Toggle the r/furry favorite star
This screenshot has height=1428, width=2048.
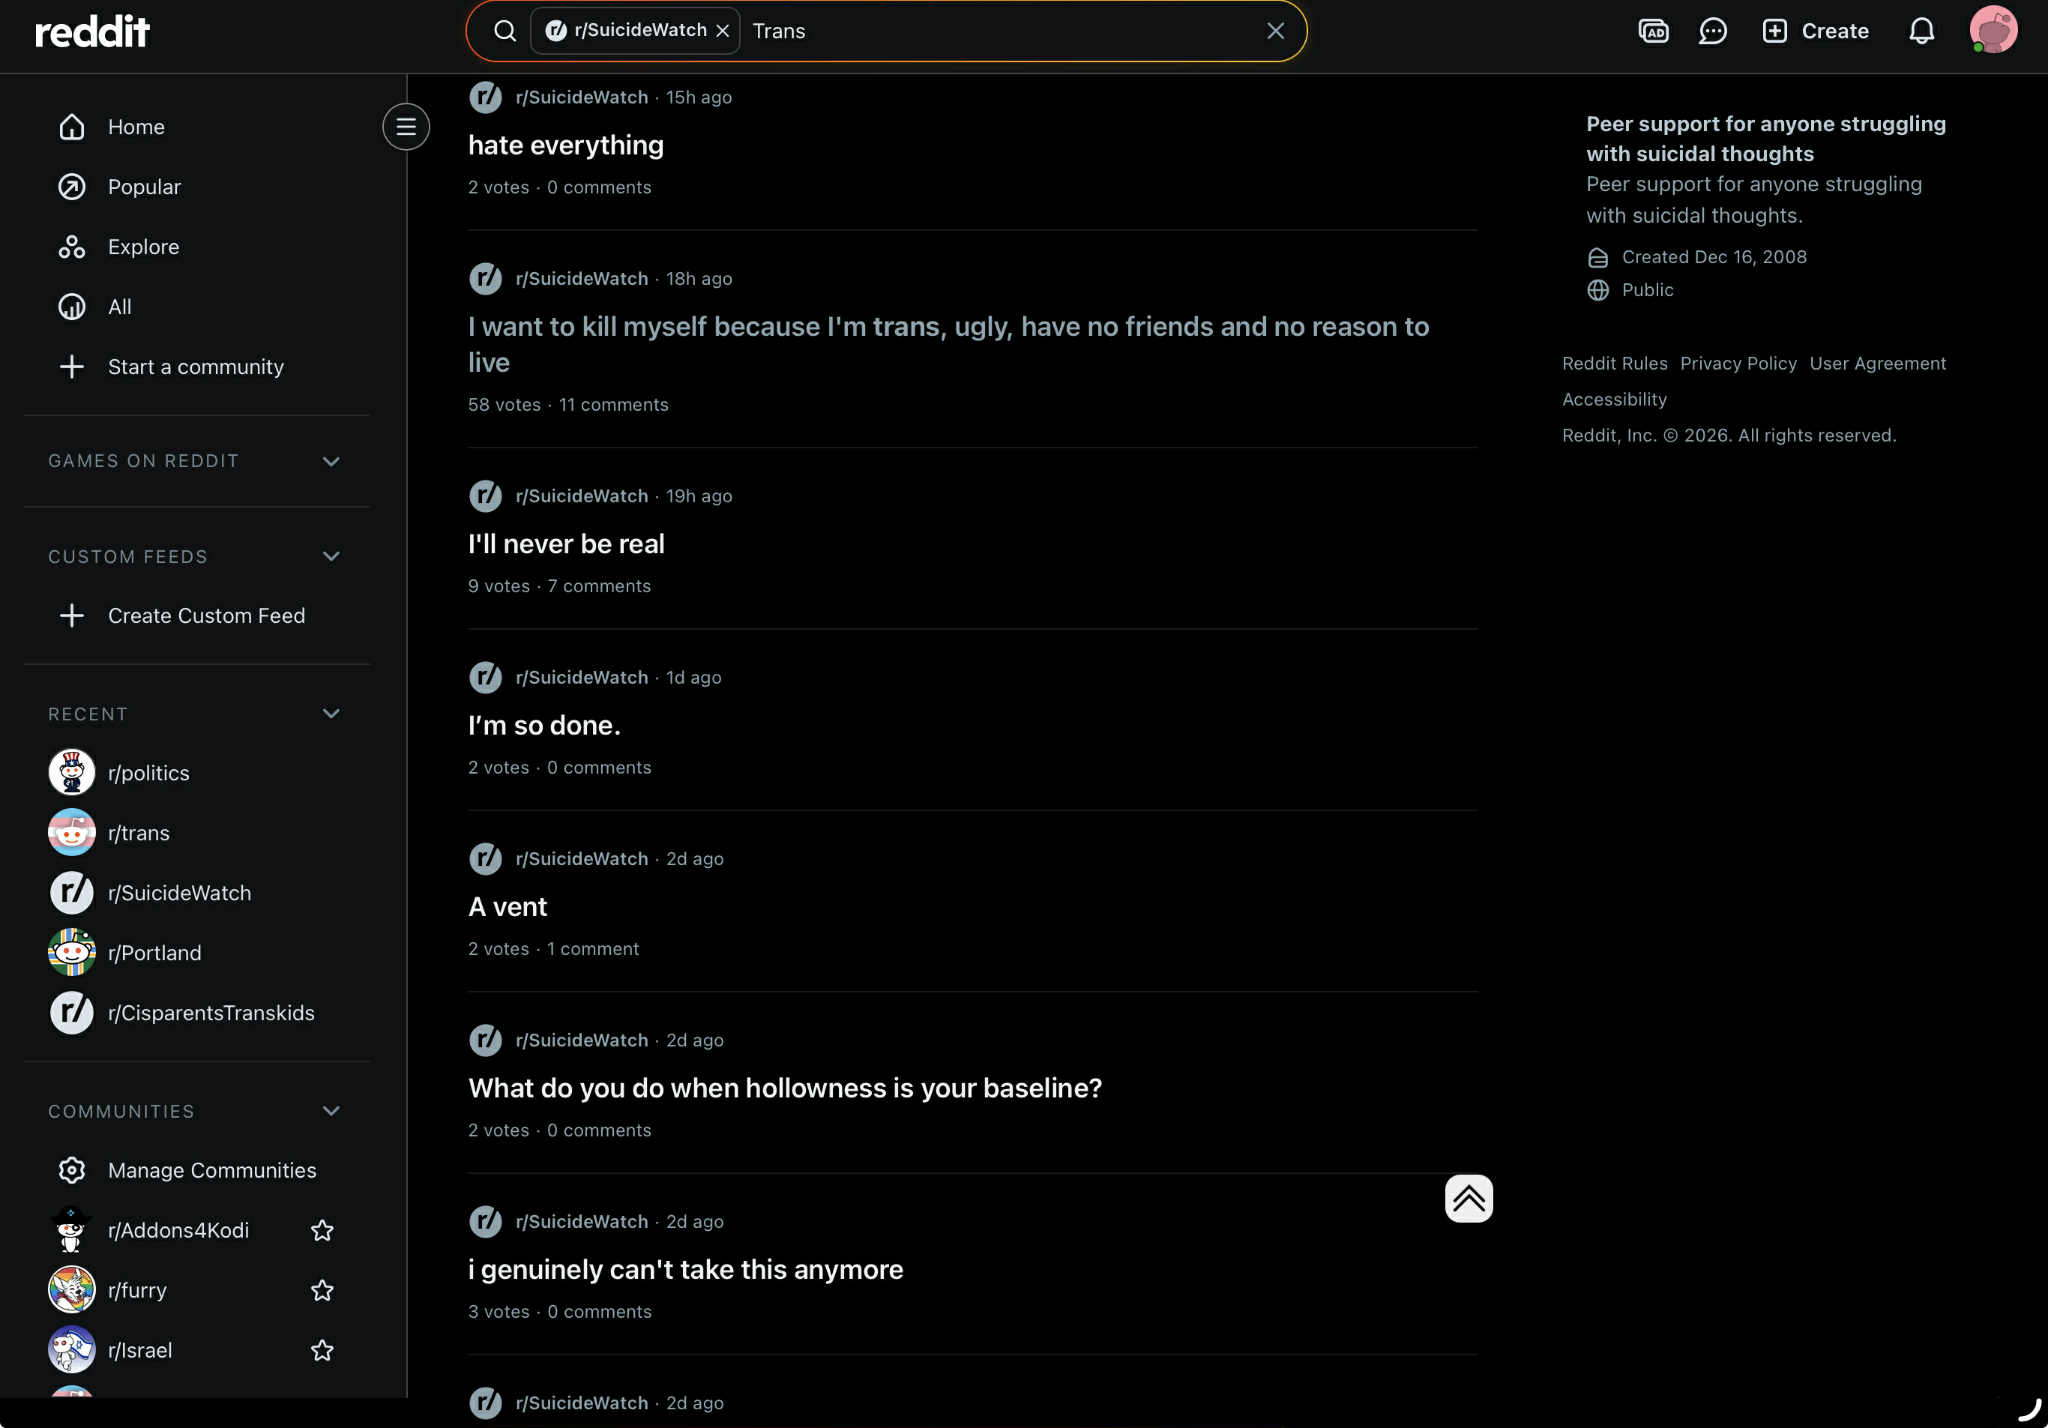pyautogui.click(x=322, y=1290)
